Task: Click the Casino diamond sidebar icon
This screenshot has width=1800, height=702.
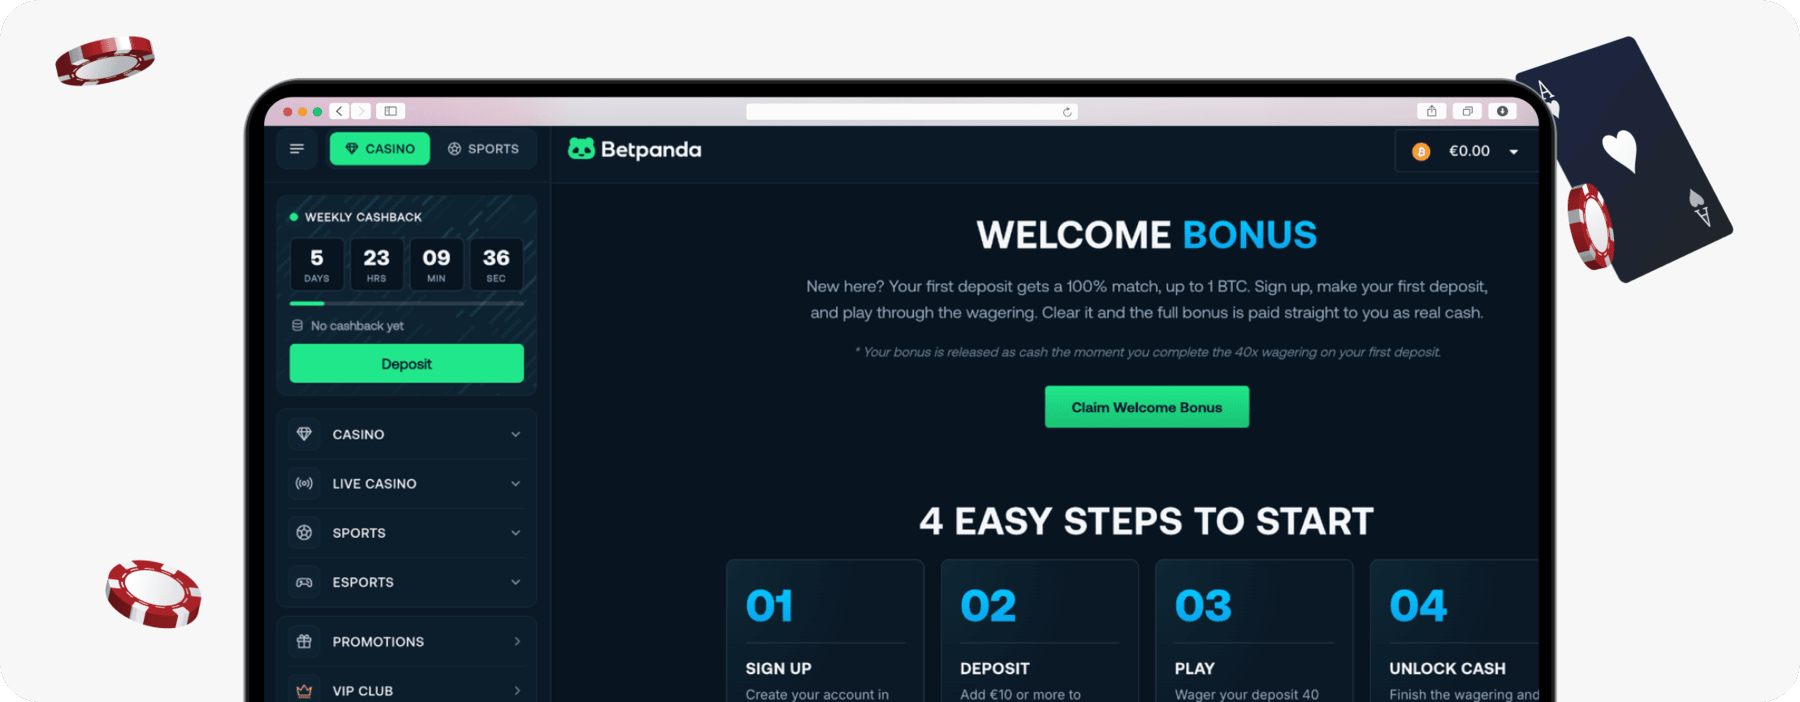Action: click(304, 434)
